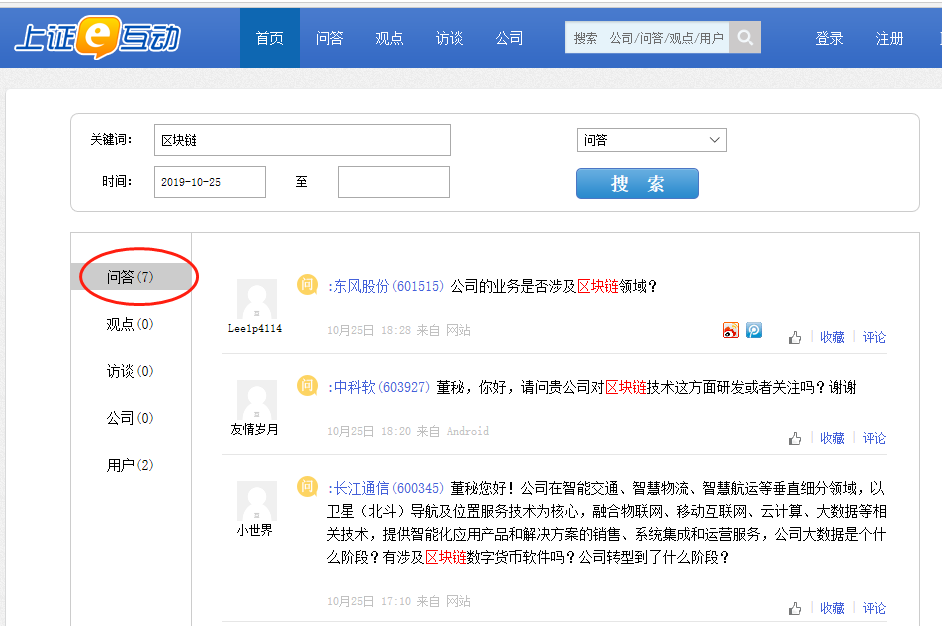Select the 公司 menu item in navigation

pyautogui.click(x=510, y=36)
